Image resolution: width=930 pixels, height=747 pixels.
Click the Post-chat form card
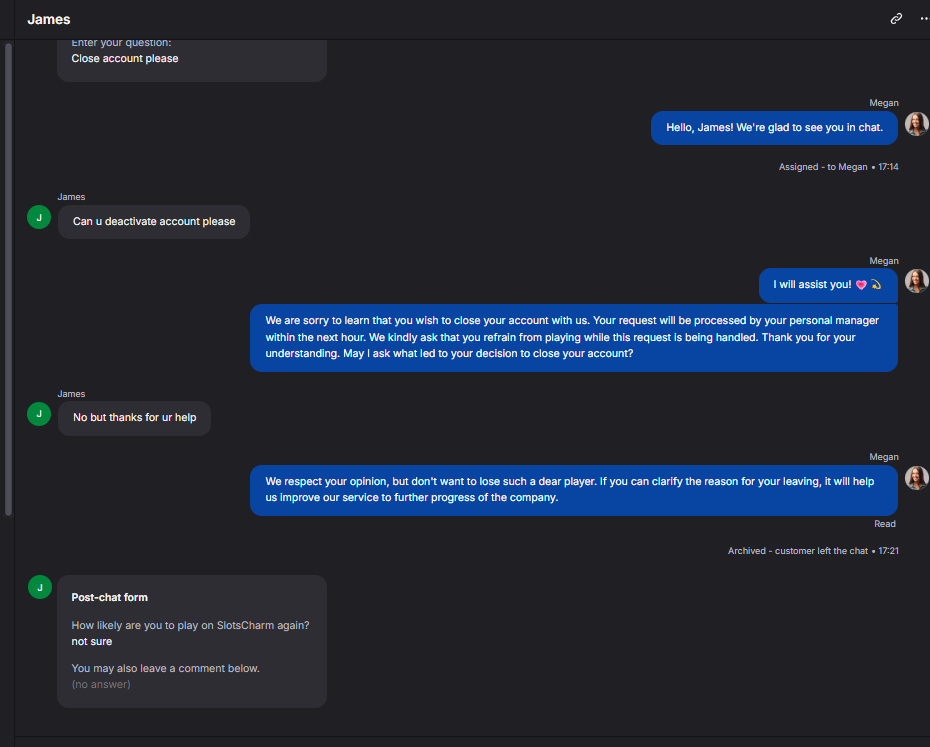[x=192, y=641]
